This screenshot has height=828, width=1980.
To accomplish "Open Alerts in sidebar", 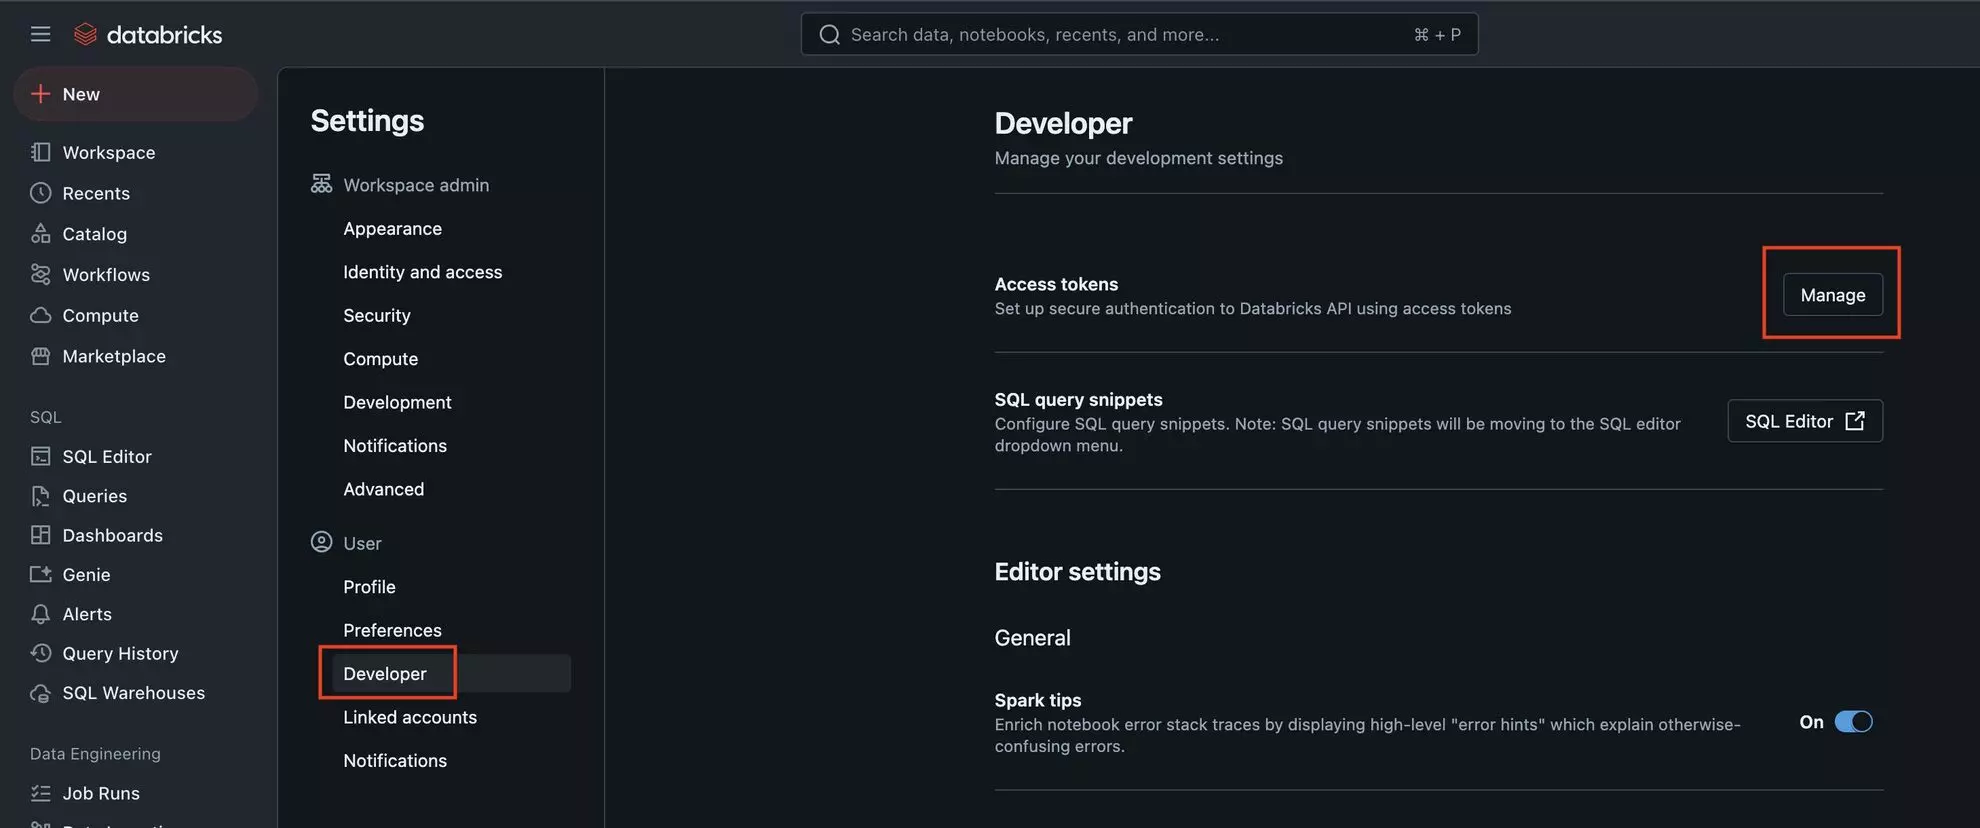I will pyautogui.click(x=87, y=614).
